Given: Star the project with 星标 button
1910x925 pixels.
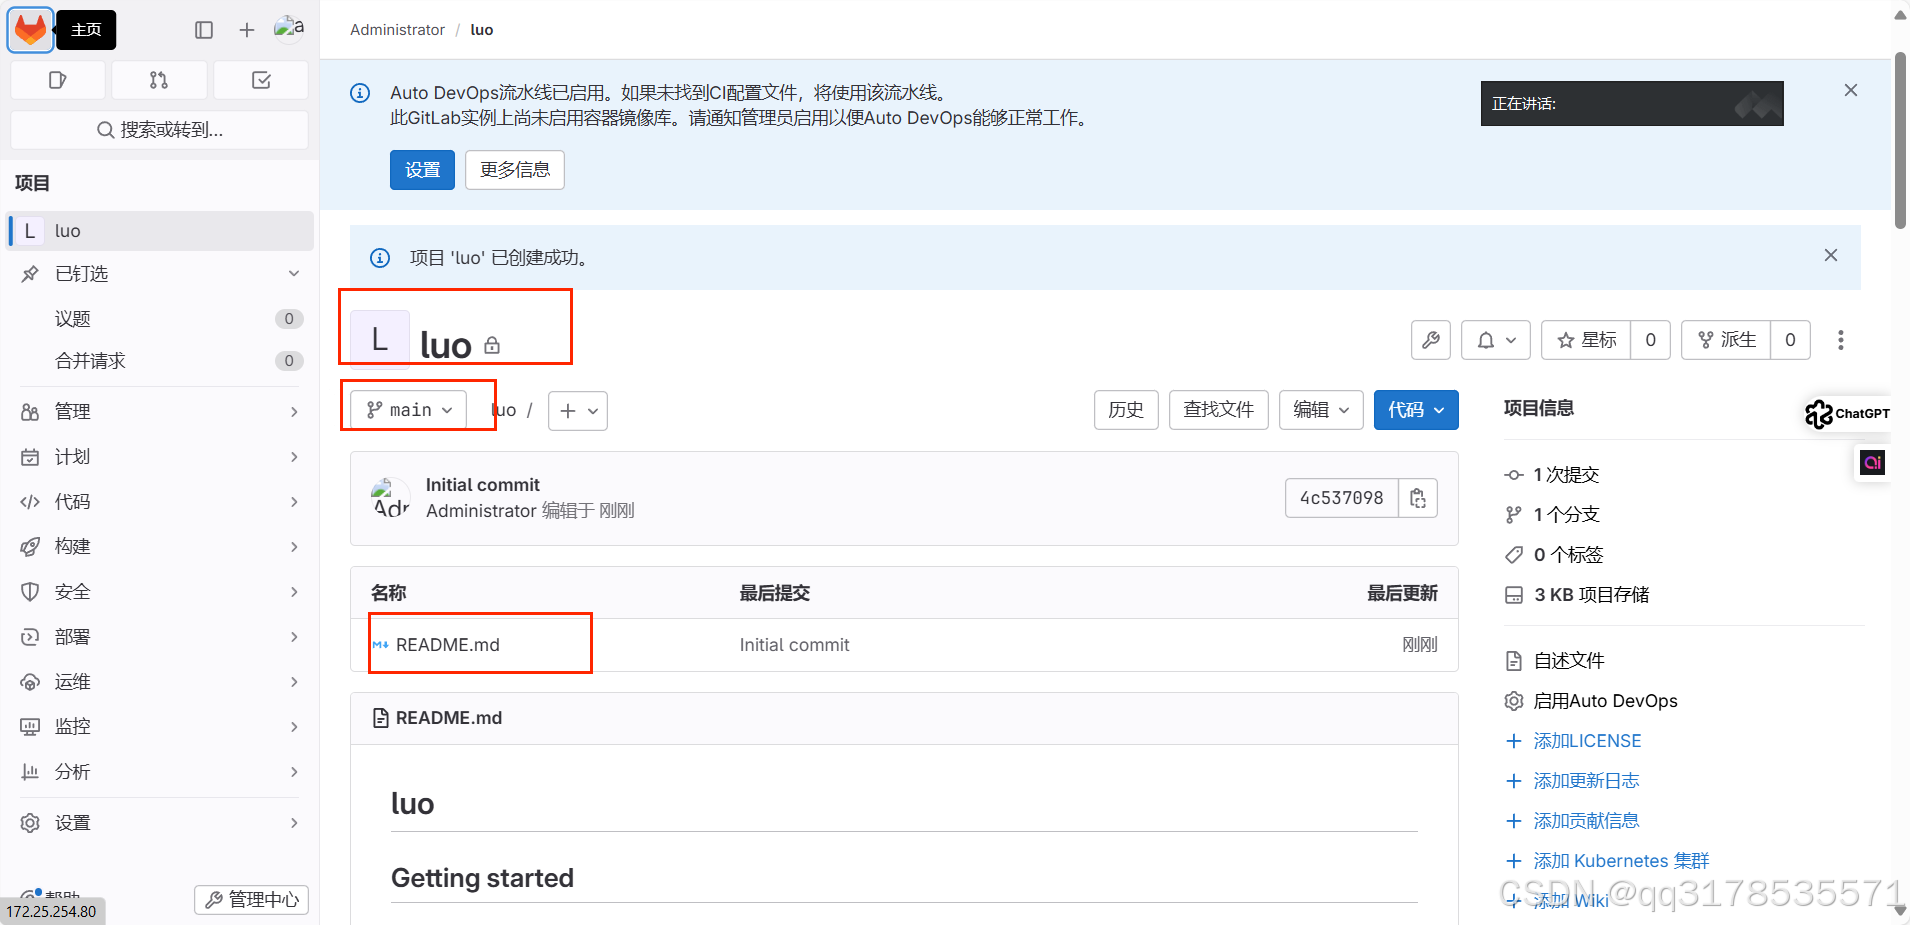Looking at the screenshot, I should tap(1586, 340).
